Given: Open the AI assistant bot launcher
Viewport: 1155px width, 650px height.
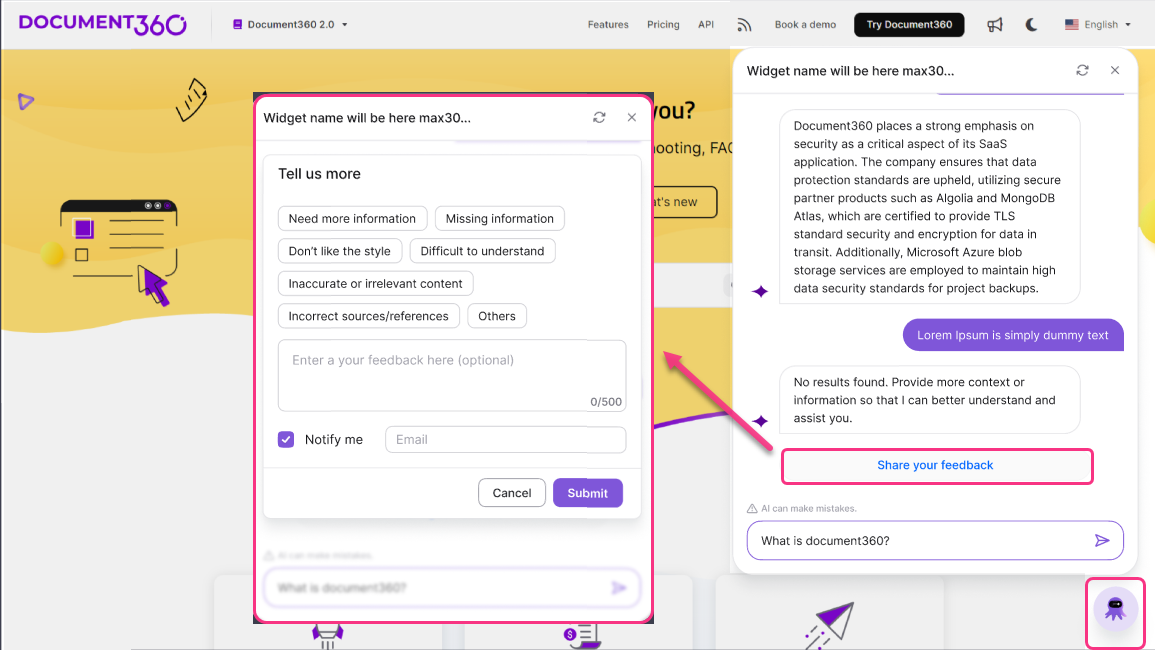Looking at the screenshot, I should (1114, 609).
